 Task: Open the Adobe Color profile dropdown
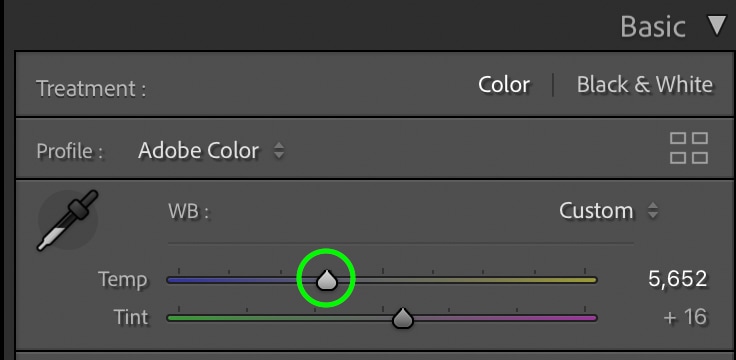199,151
